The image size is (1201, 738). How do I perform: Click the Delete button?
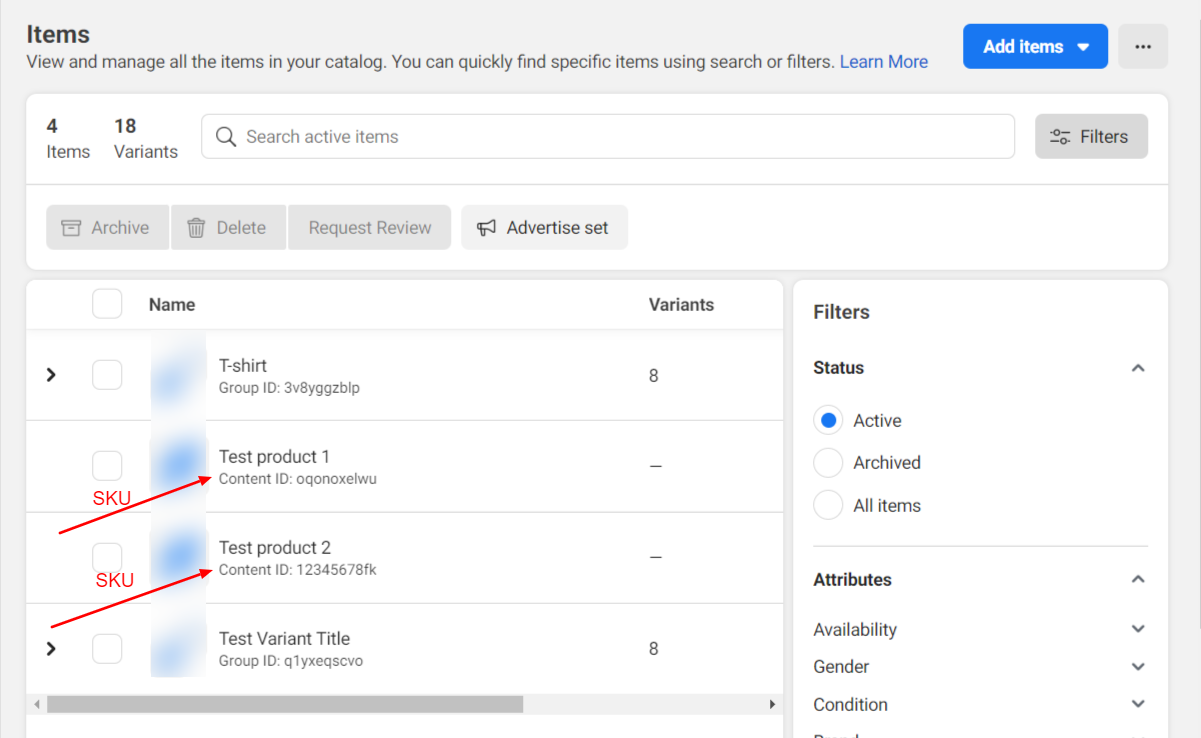click(228, 228)
